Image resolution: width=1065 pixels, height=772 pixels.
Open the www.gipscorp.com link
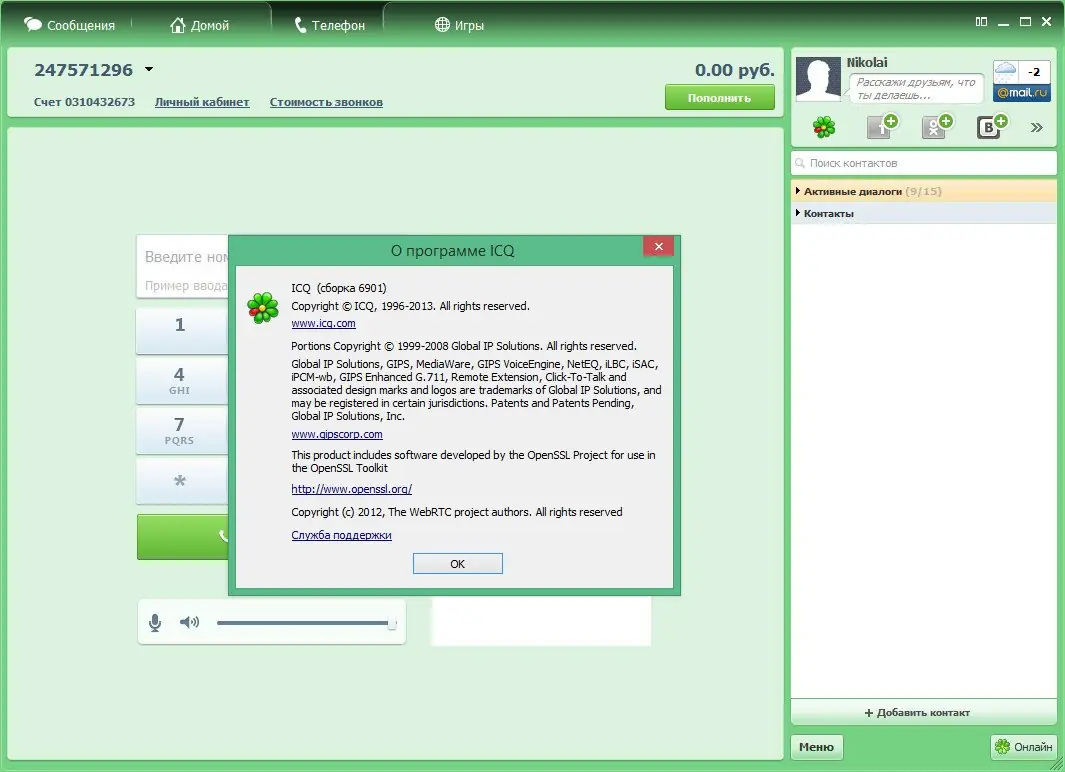pos(337,435)
